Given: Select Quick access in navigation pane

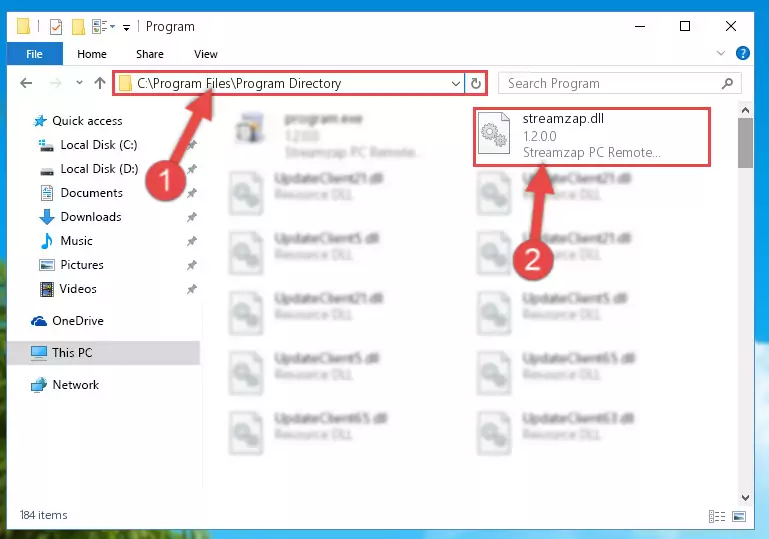Looking at the screenshot, I should (87, 121).
